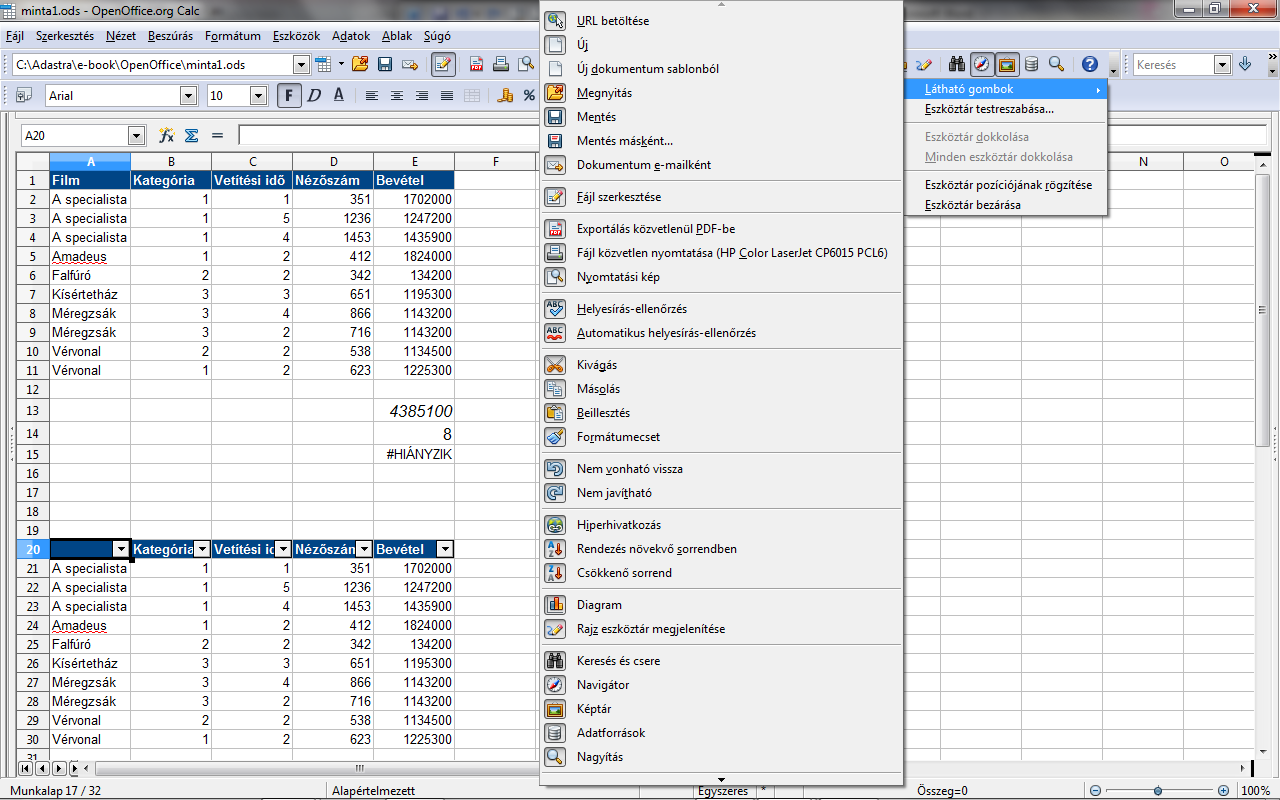Click the Gallery picture-frame toolbar icon
Screen dimensions: 1280x800
pyautogui.click(x=1007, y=64)
